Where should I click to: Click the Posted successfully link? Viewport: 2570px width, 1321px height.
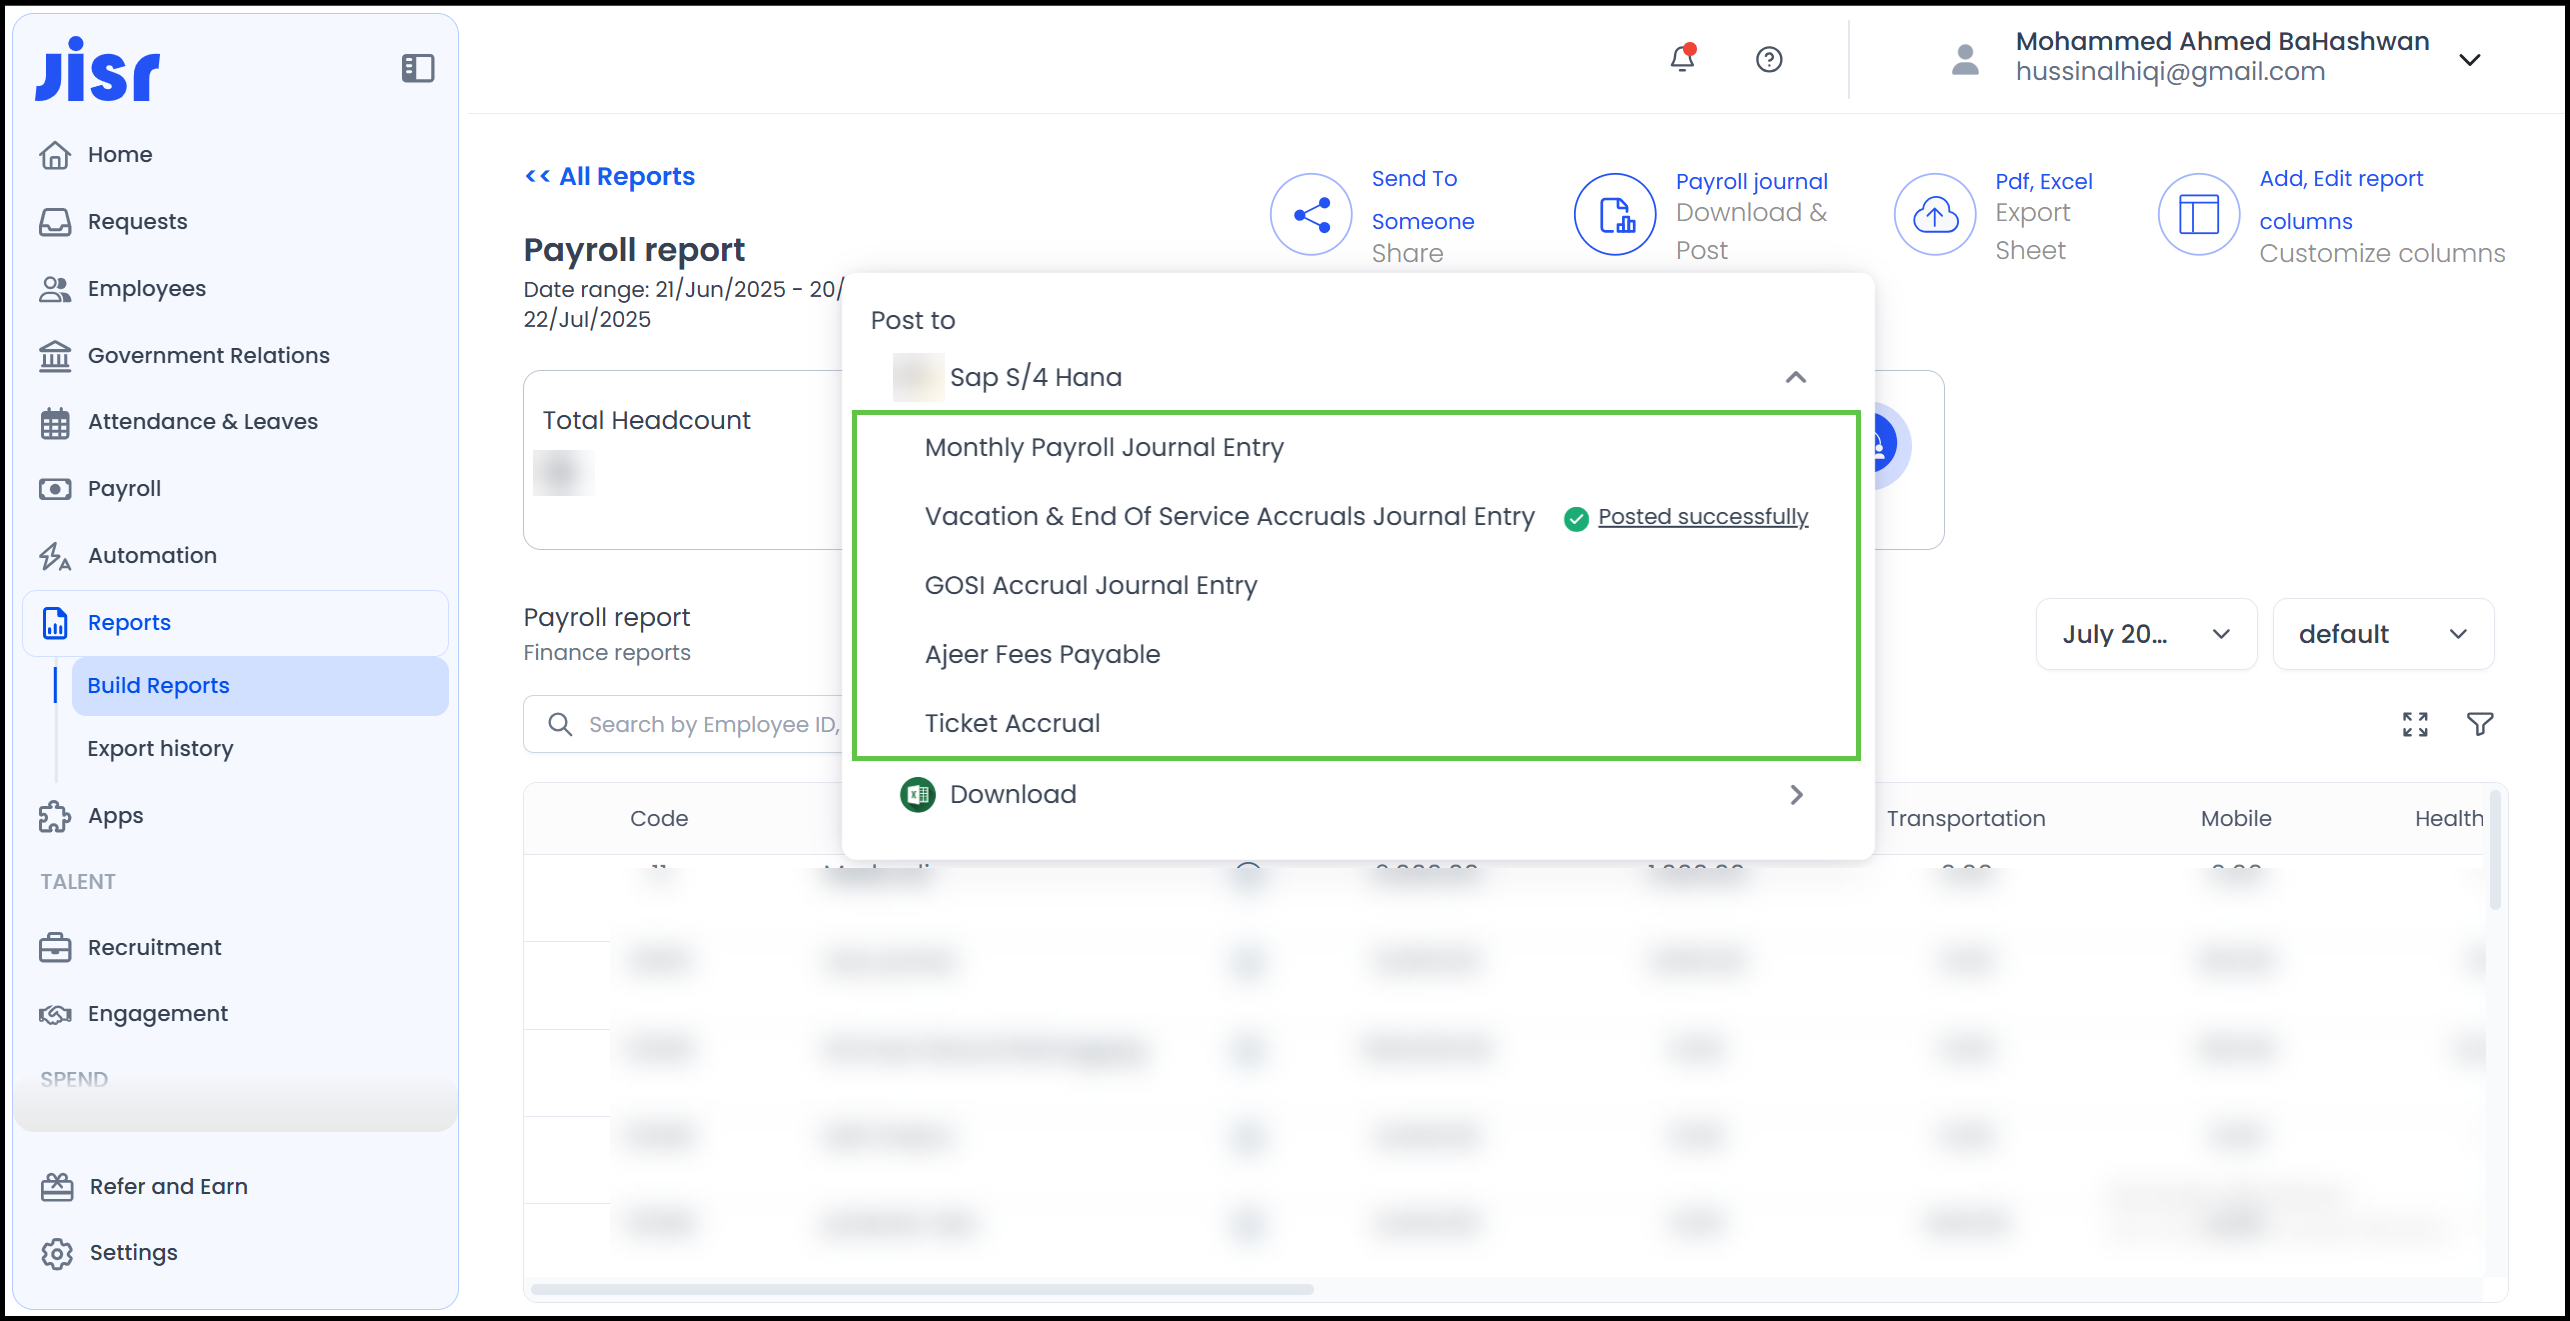(x=1702, y=517)
